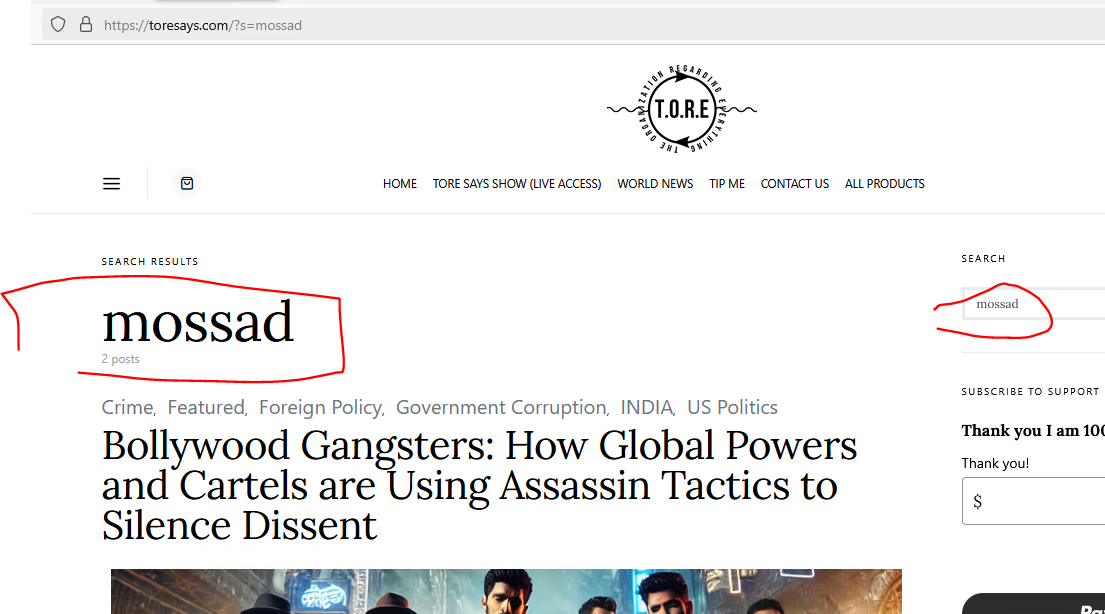Click the T.O.R.E site logo
Image resolution: width=1105 pixels, height=614 pixels.
(x=682, y=109)
